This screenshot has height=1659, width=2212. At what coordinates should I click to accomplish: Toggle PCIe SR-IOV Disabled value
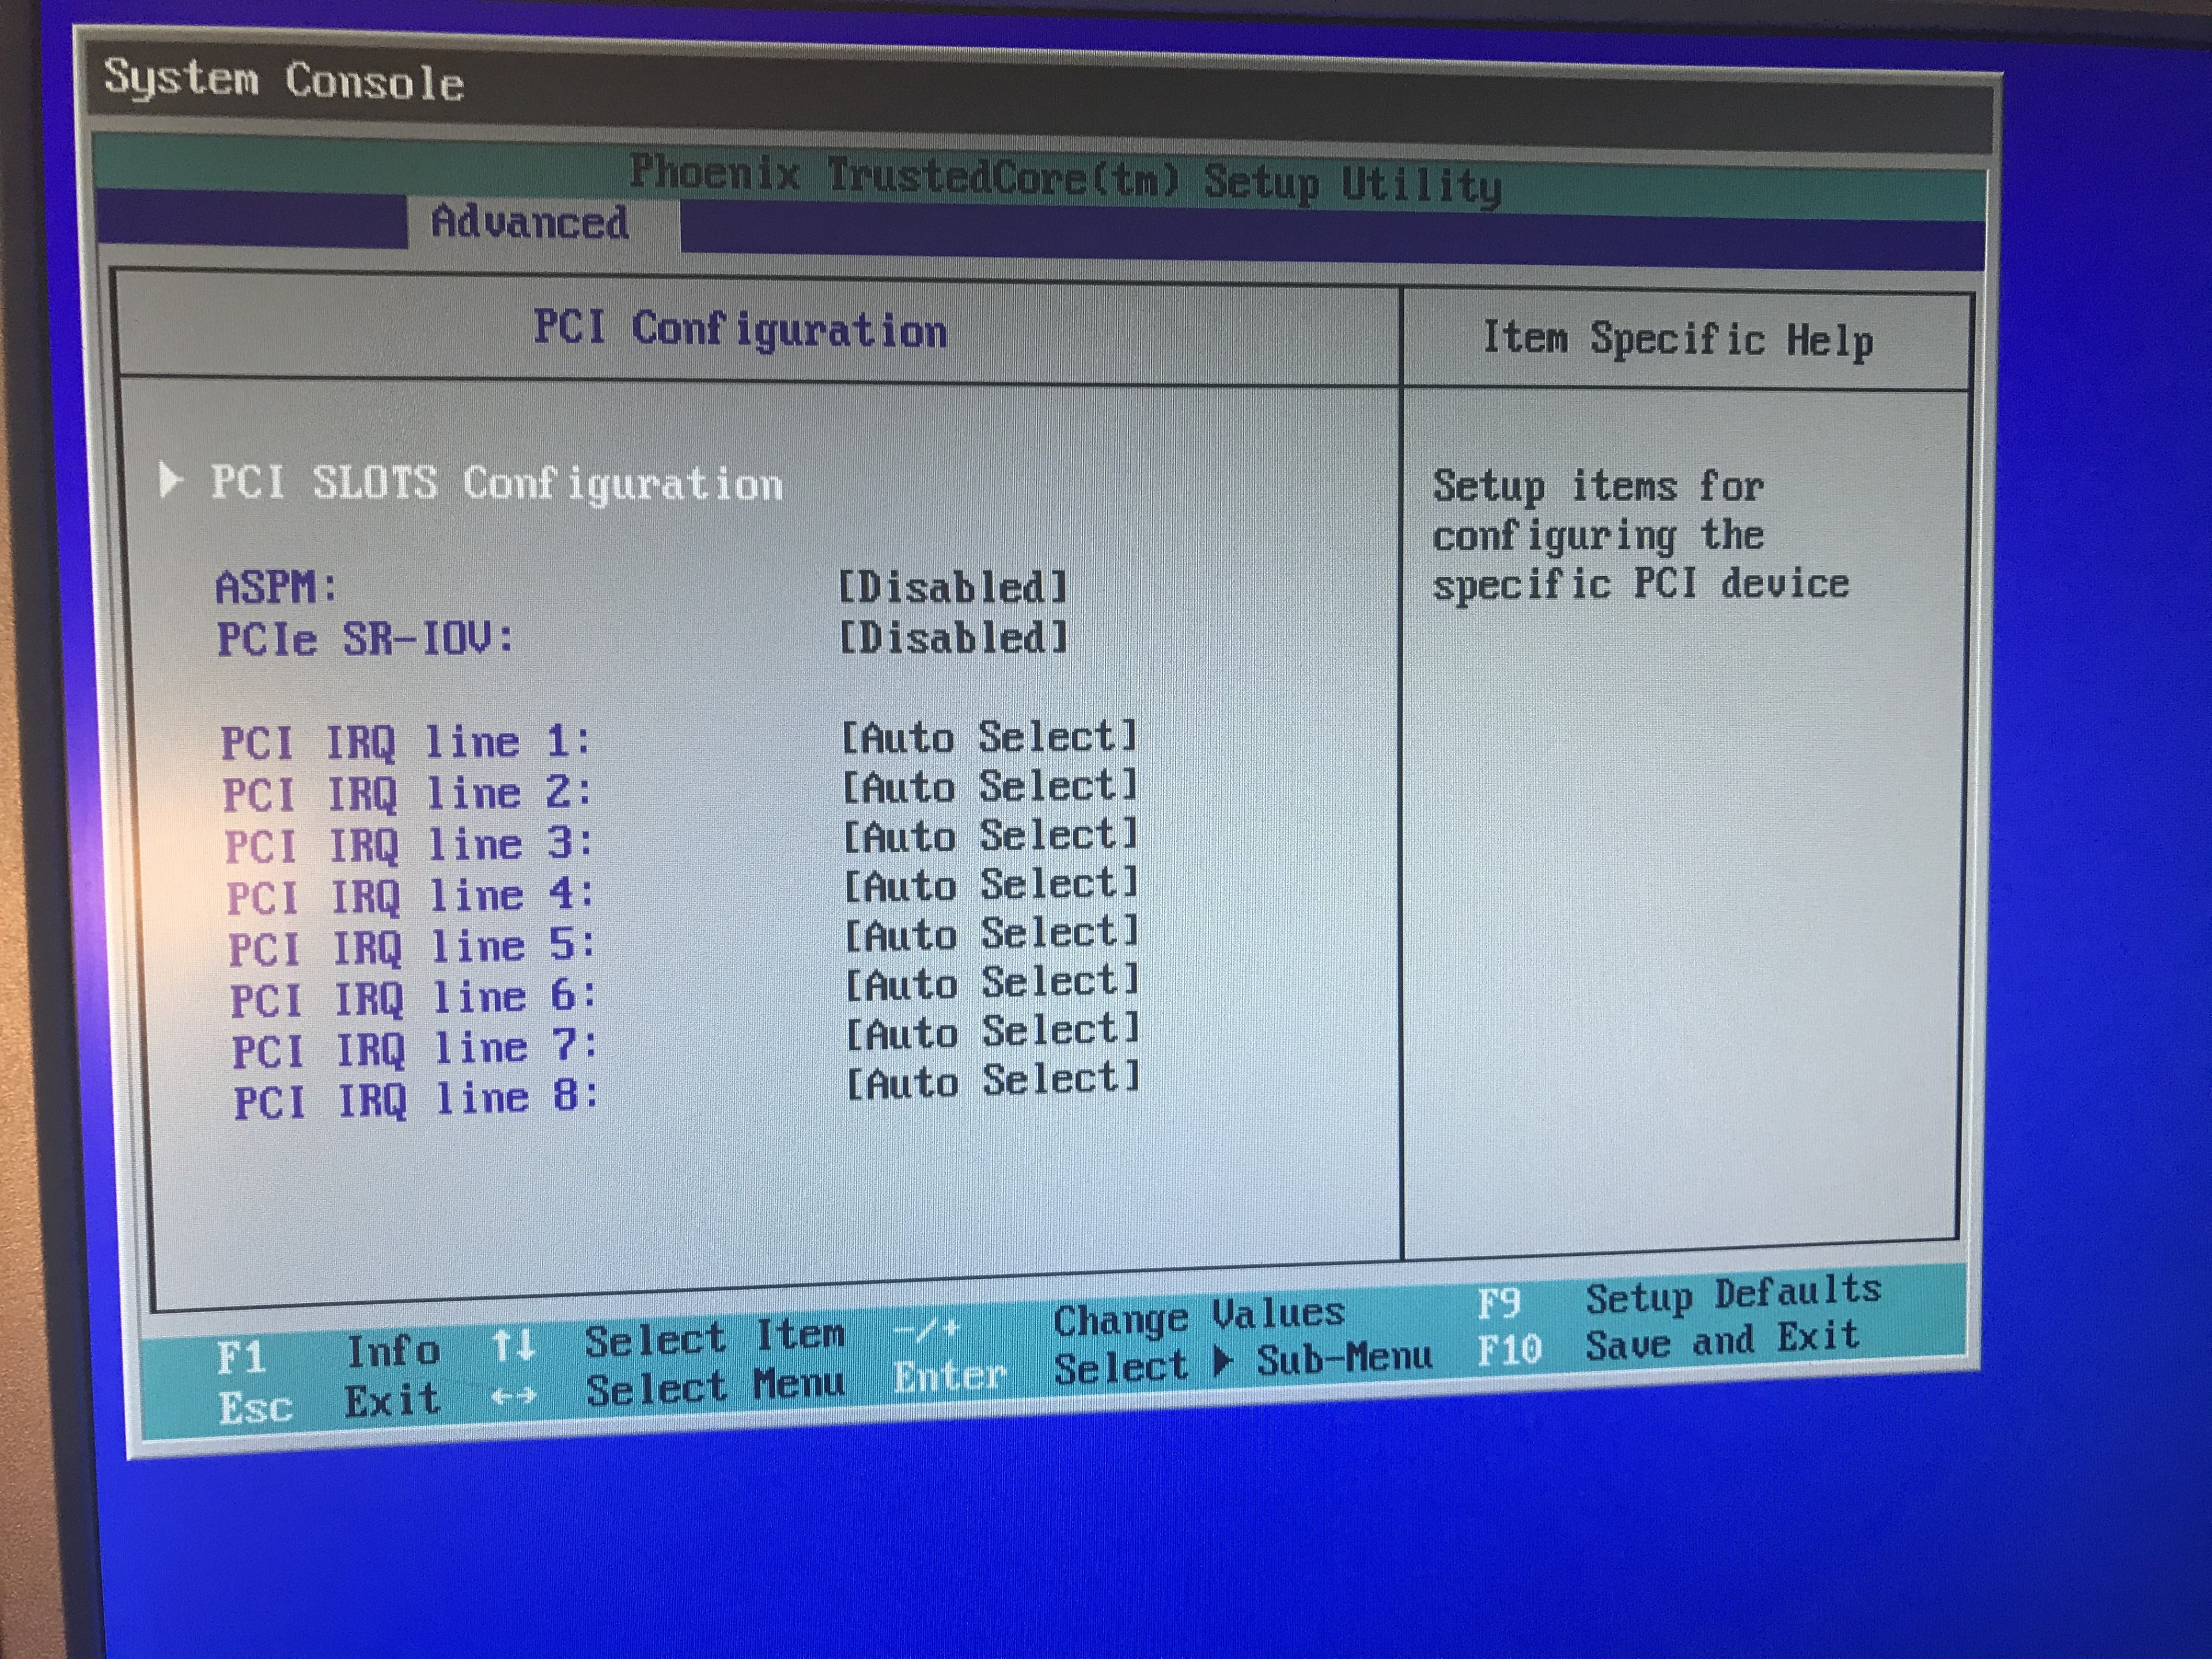point(952,638)
